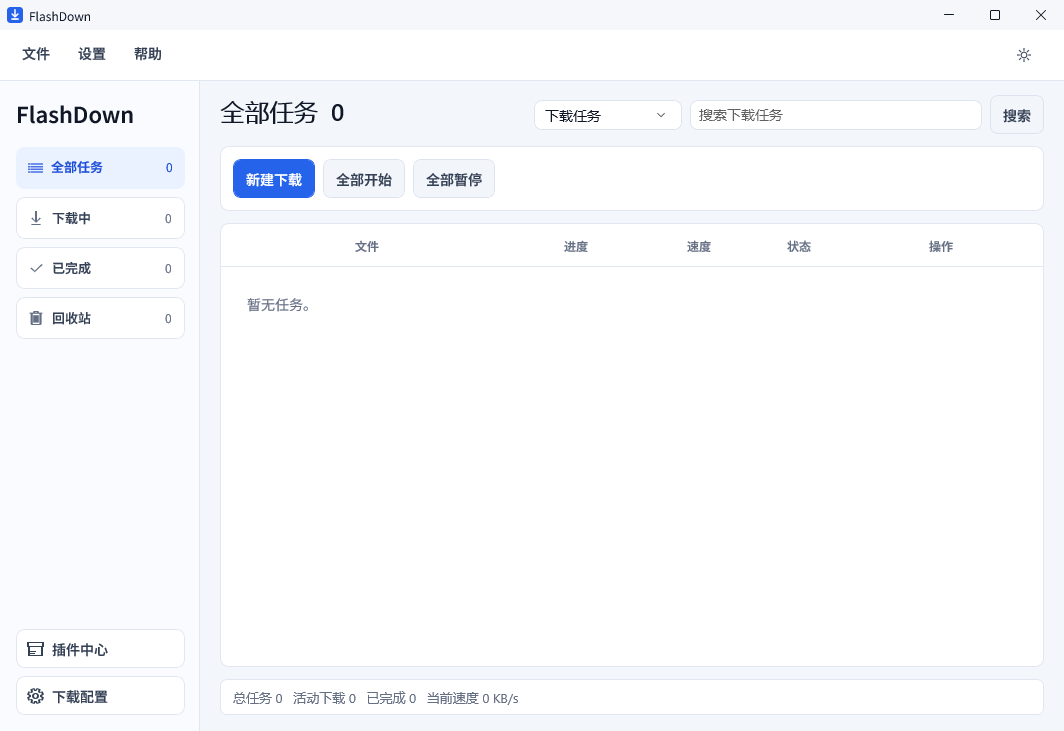
Task: Open the 设置 menu
Action: (92, 54)
